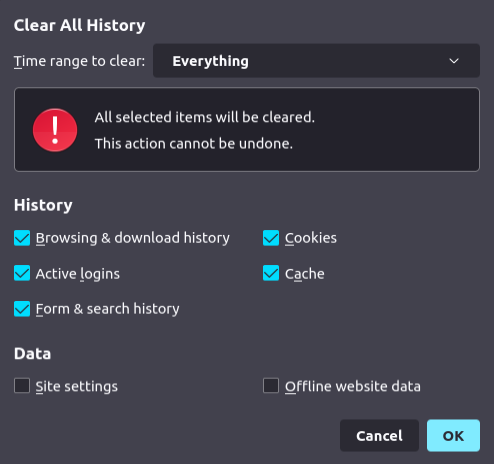The height and width of the screenshot is (464, 494).
Task: Click the 'All selected items will be cleared' message
Action: pos(205,117)
